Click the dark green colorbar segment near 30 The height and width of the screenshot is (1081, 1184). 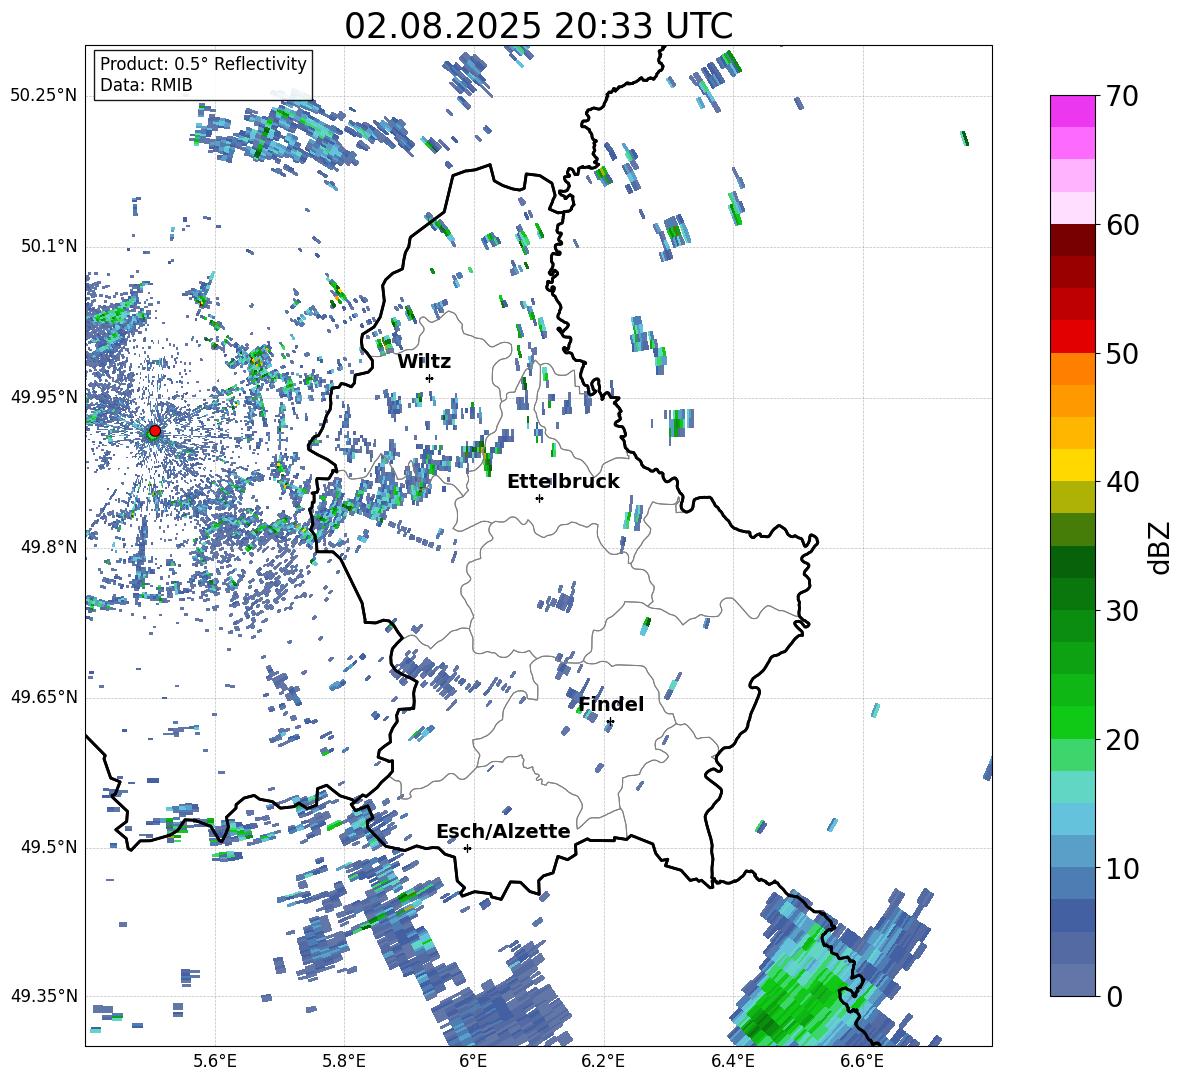click(x=1073, y=593)
